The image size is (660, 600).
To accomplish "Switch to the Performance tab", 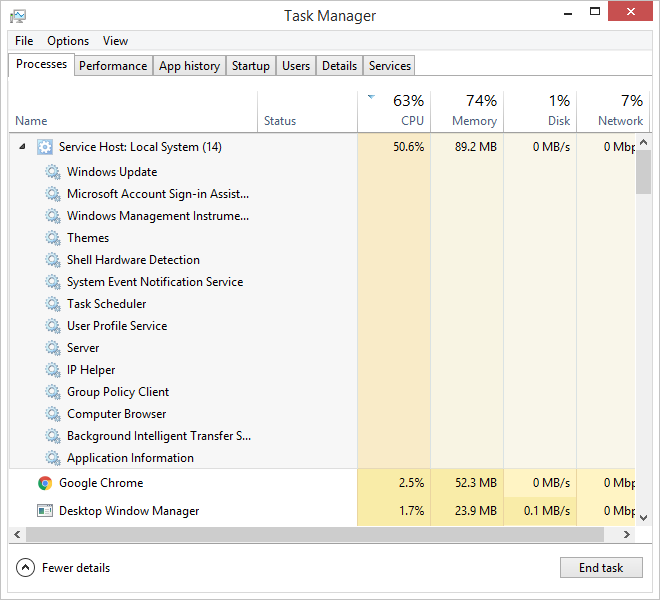I will [x=113, y=66].
